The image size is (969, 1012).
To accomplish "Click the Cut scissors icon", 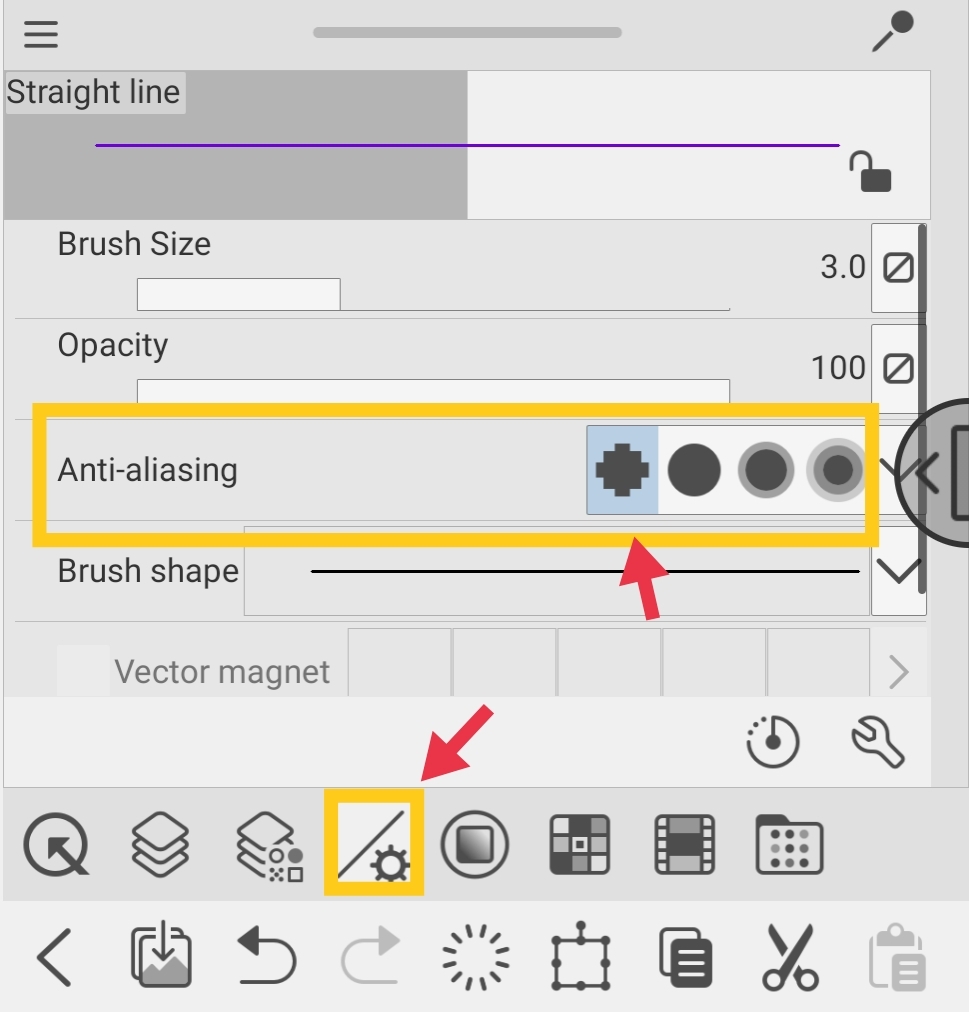I will [x=791, y=957].
